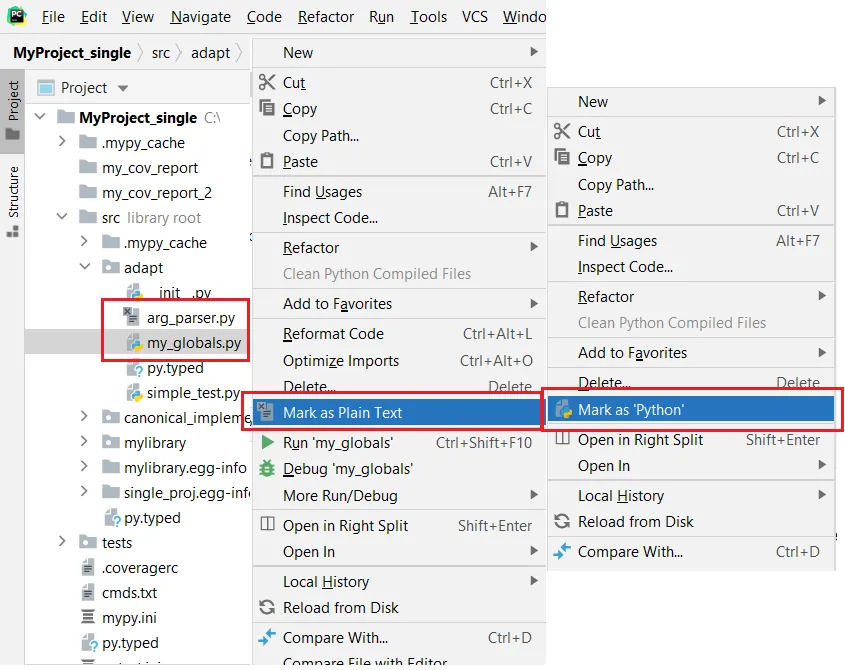The width and height of the screenshot is (845, 670).
Task: Choose Mark as Plain Text
Action: coord(398,412)
